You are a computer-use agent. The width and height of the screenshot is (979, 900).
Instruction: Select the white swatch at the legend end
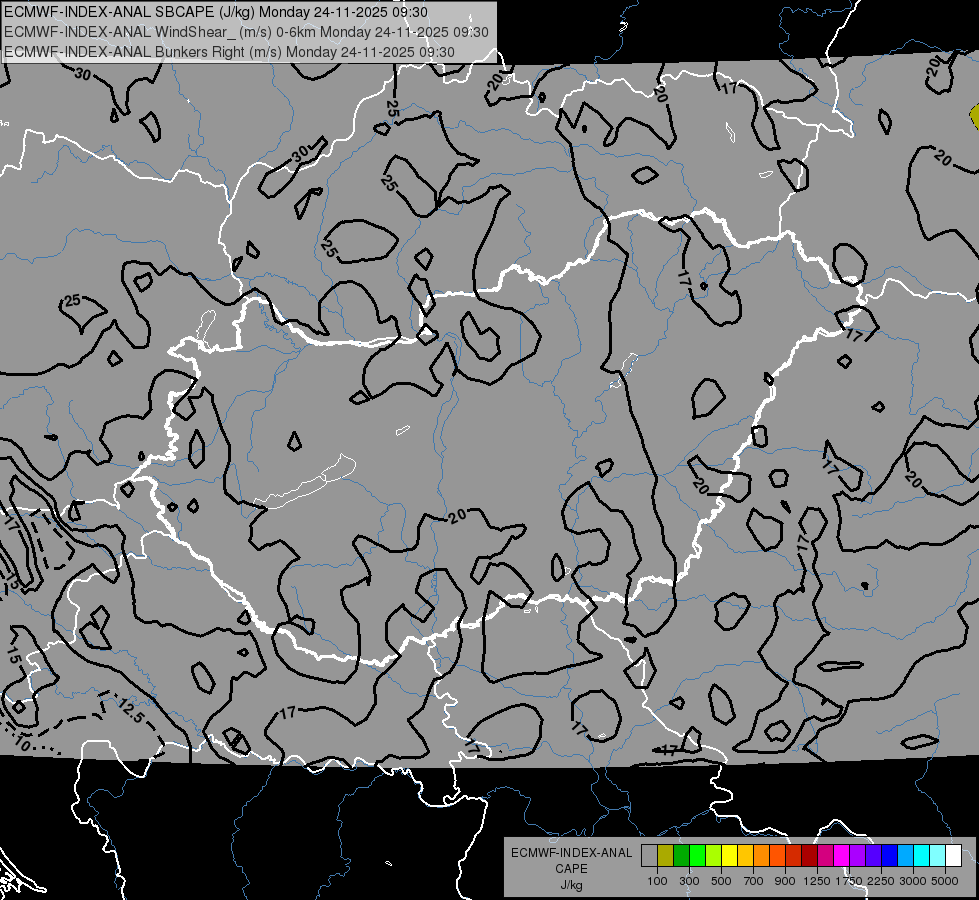953,855
